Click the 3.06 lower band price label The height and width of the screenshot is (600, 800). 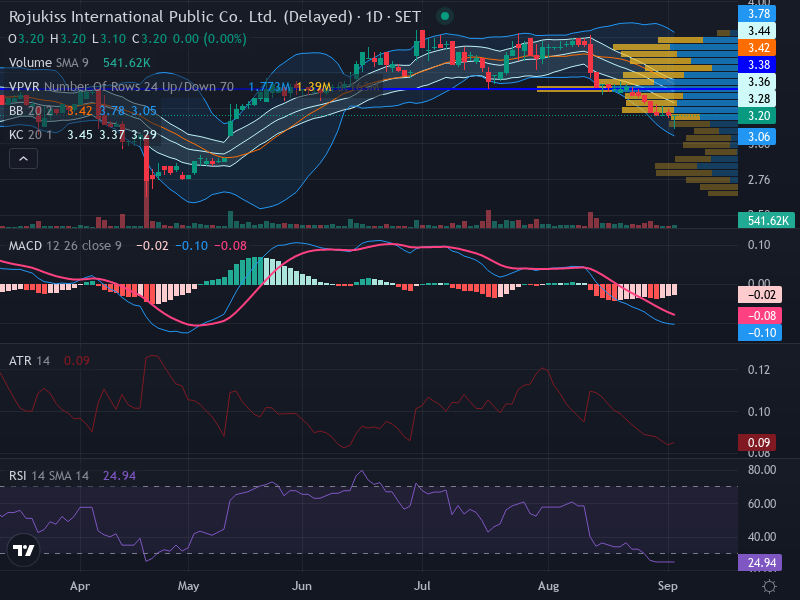click(x=757, y=136)
